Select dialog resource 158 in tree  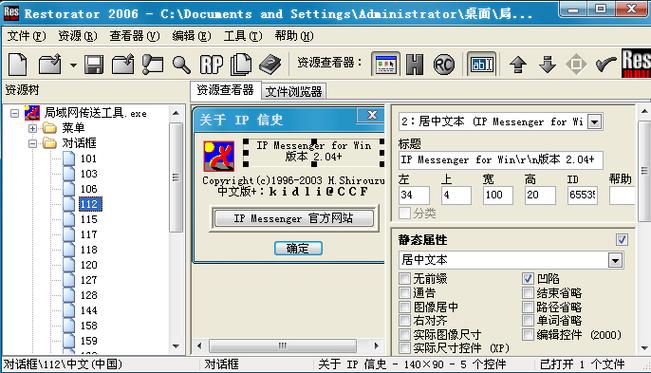click(88, 326)
